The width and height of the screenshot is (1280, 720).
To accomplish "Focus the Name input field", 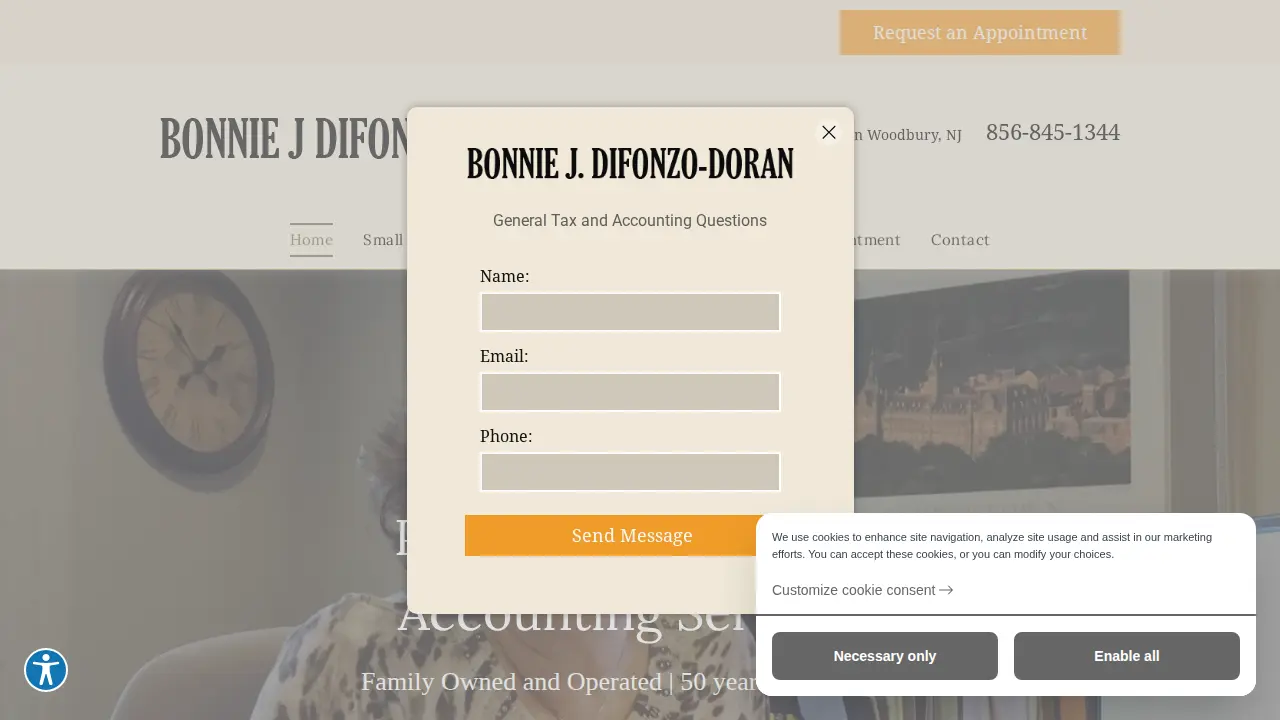I will click(x=630, y=312).
